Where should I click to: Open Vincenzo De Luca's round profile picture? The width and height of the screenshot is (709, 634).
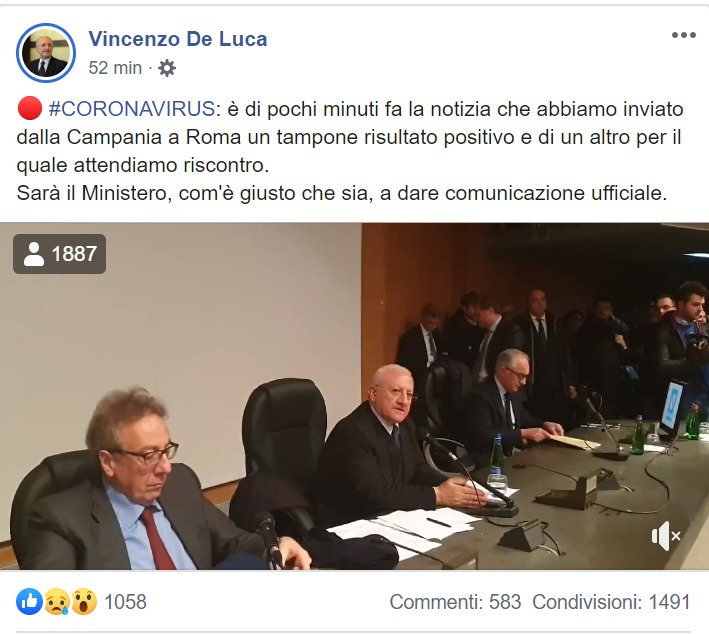click(46, 53)
